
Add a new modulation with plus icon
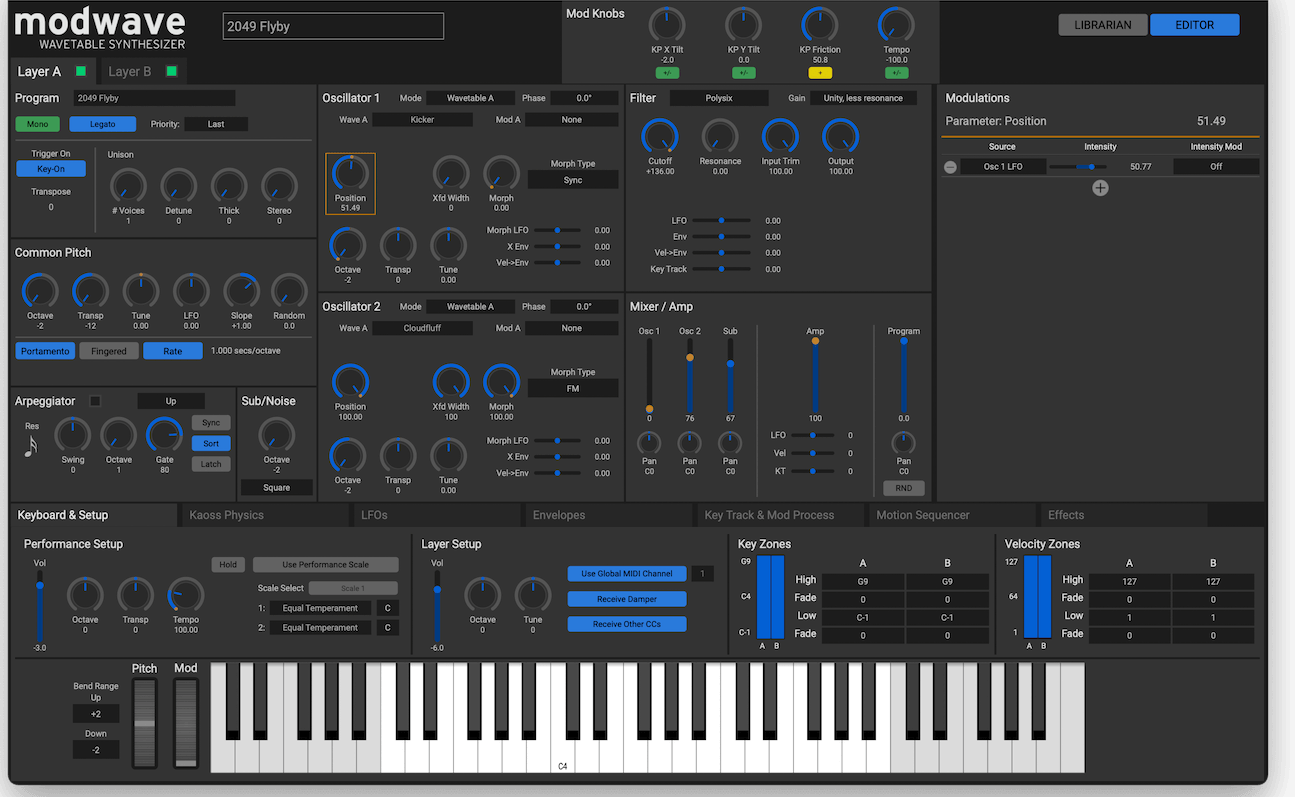pos(1100,188)
